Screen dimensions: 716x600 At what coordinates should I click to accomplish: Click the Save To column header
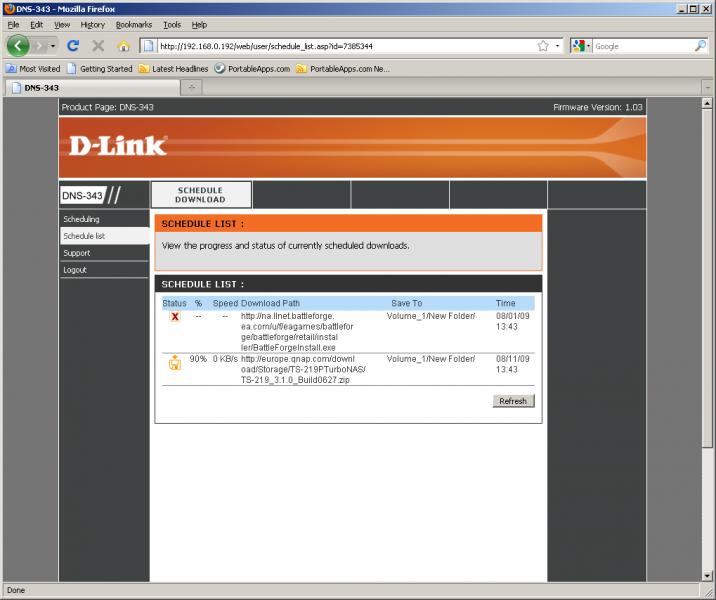pos(406,303)
